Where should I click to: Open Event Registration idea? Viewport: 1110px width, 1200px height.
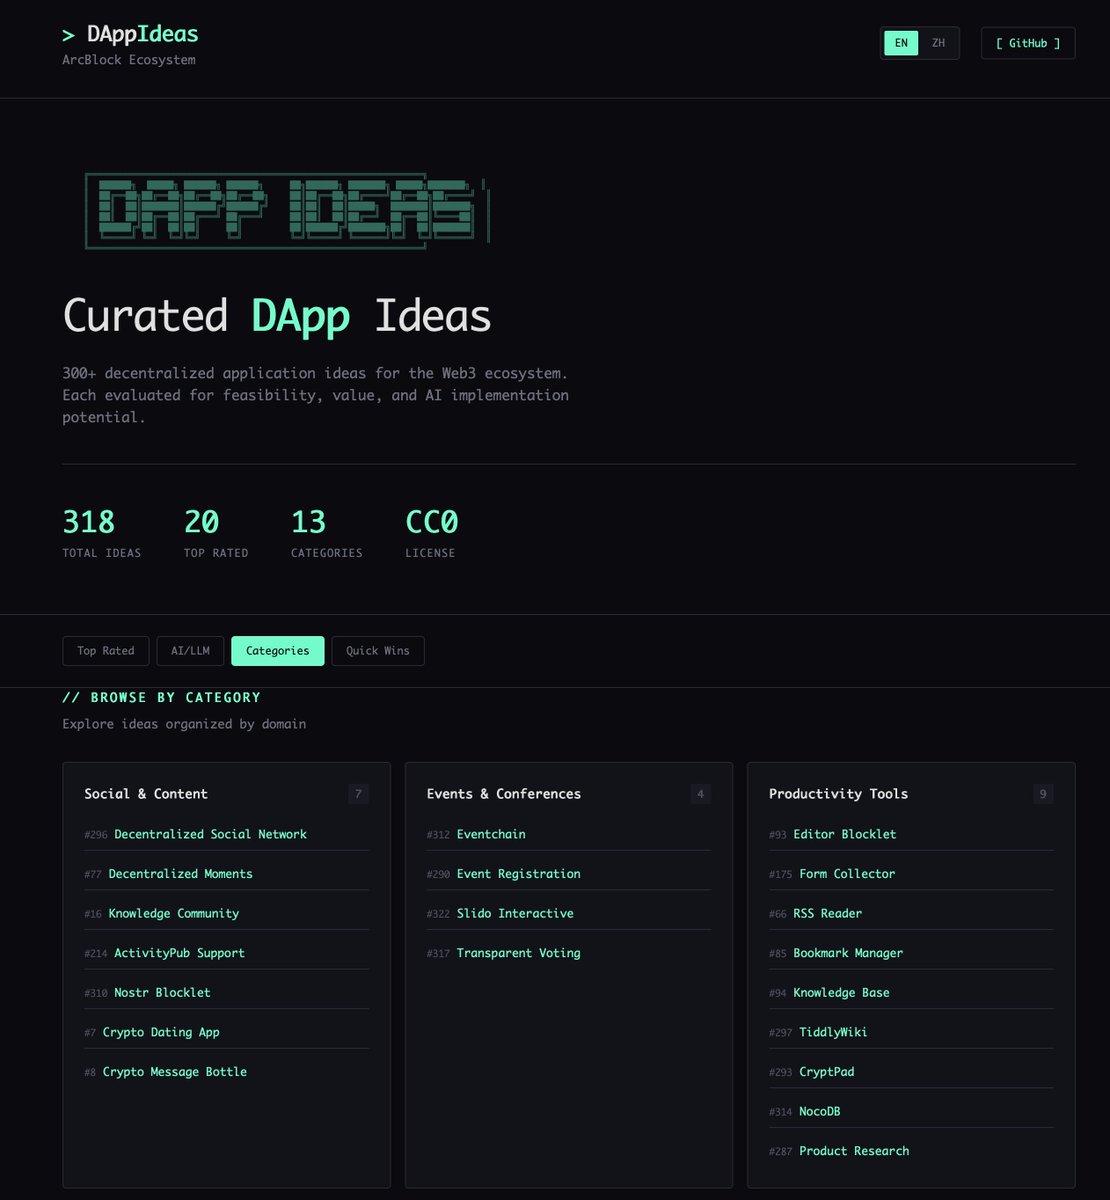pos(518,874)
